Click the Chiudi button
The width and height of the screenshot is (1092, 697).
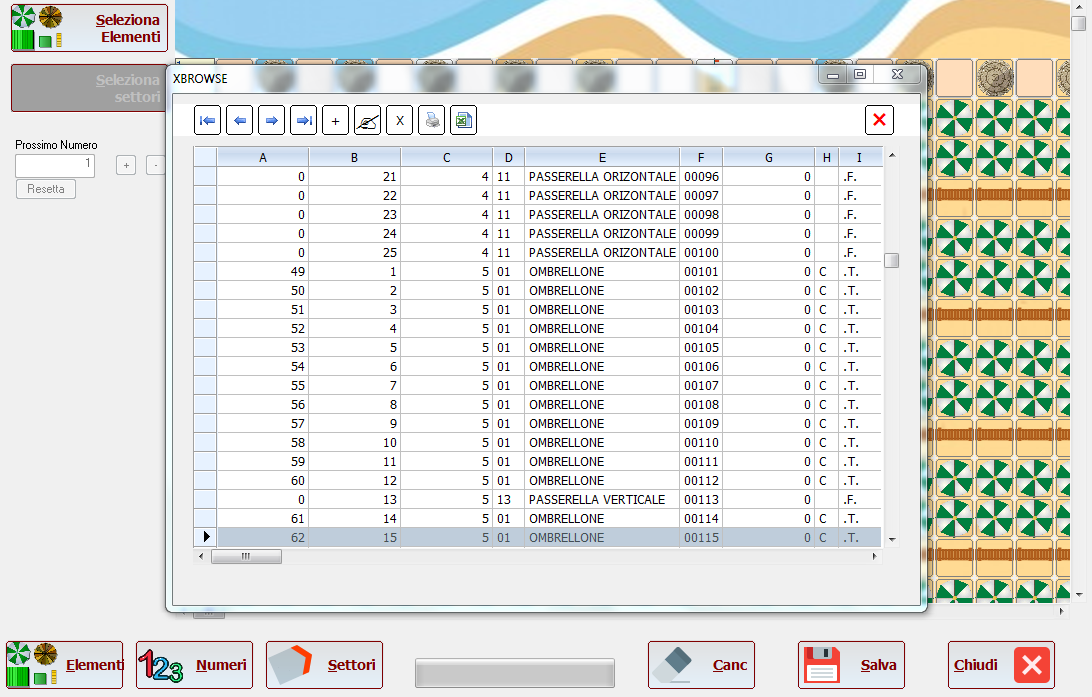pos(1001,665)
